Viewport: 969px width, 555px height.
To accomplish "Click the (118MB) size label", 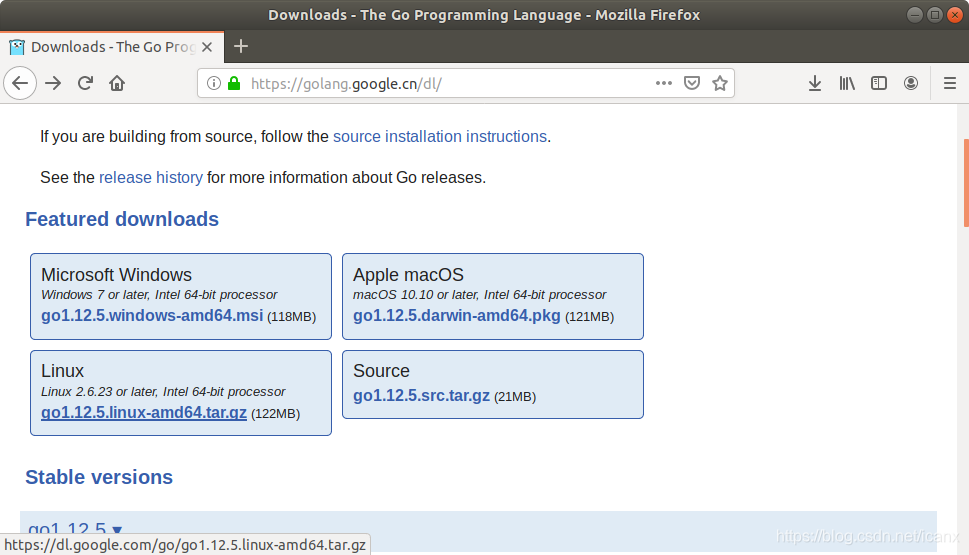I will click(x=292, y=316).
